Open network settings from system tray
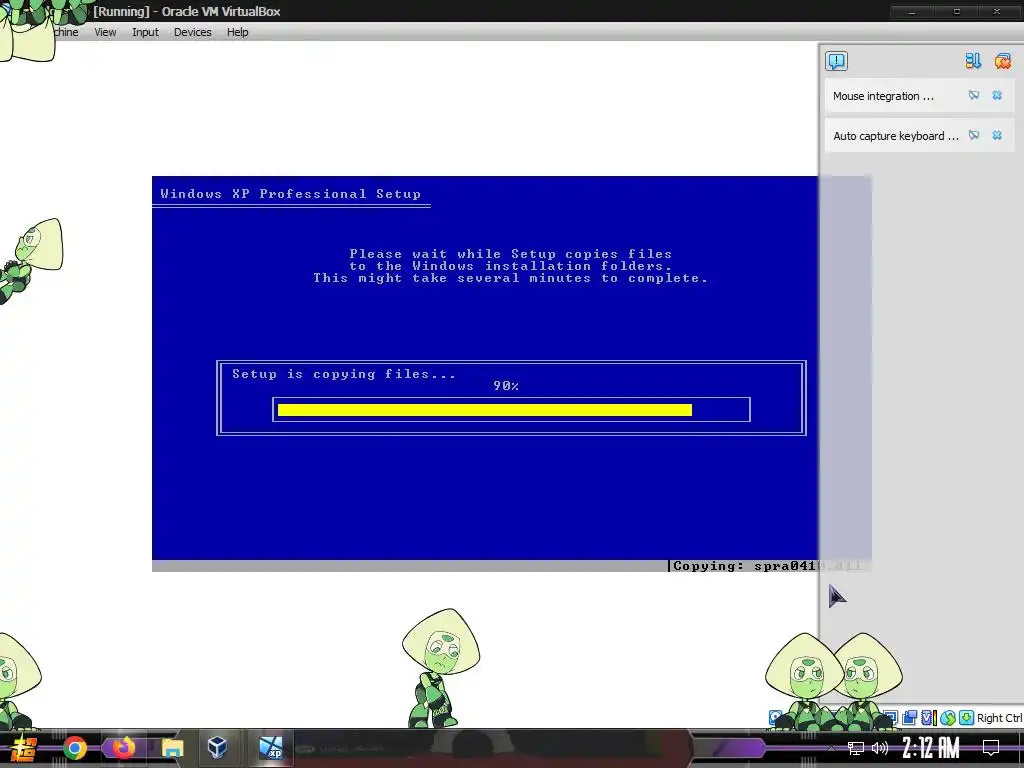1024x768 pixels. [856, 748]
